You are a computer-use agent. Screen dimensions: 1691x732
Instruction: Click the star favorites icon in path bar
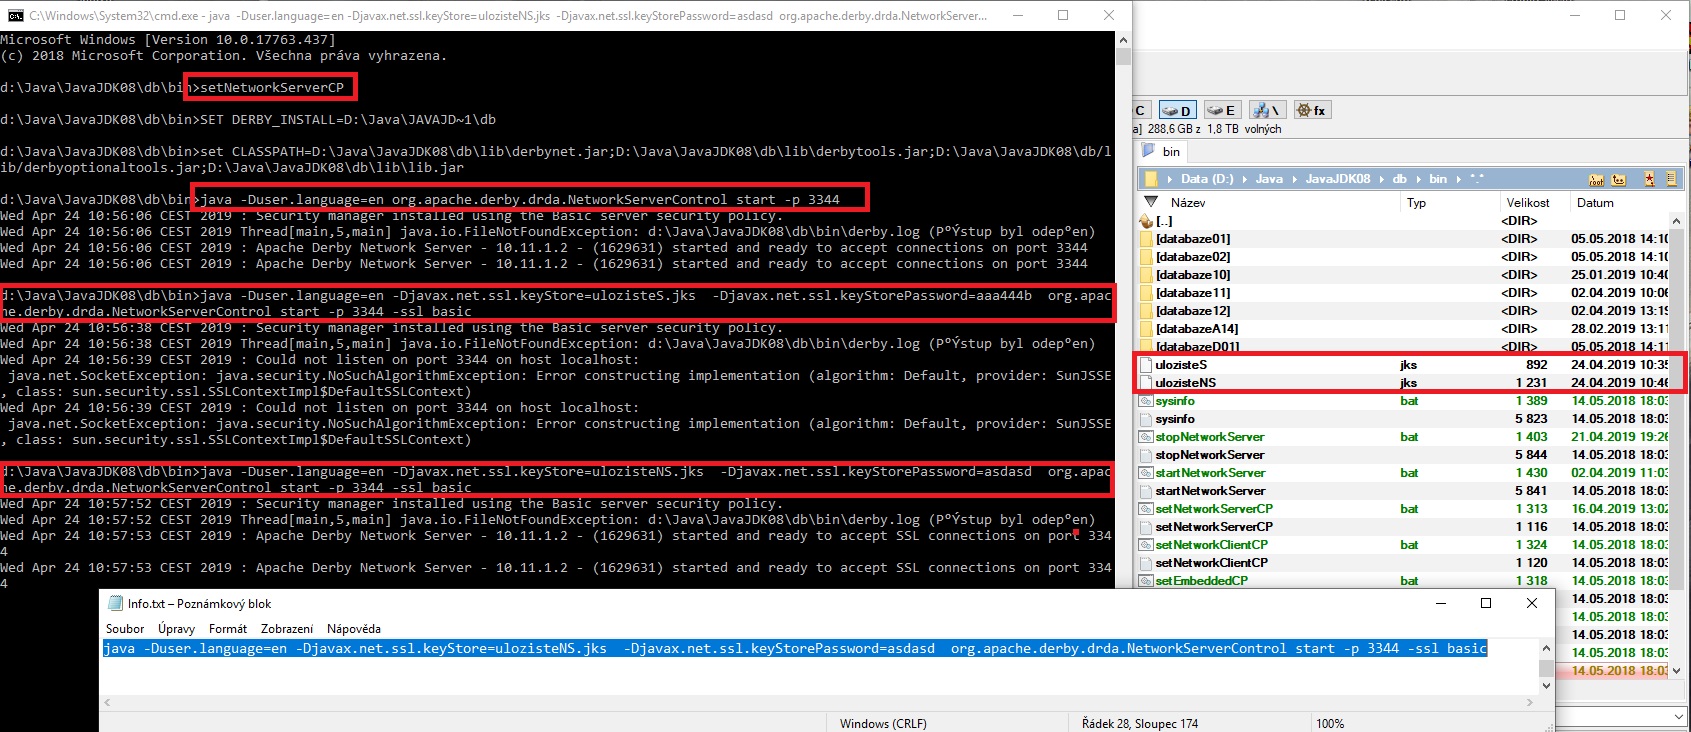click(1649, 179)
